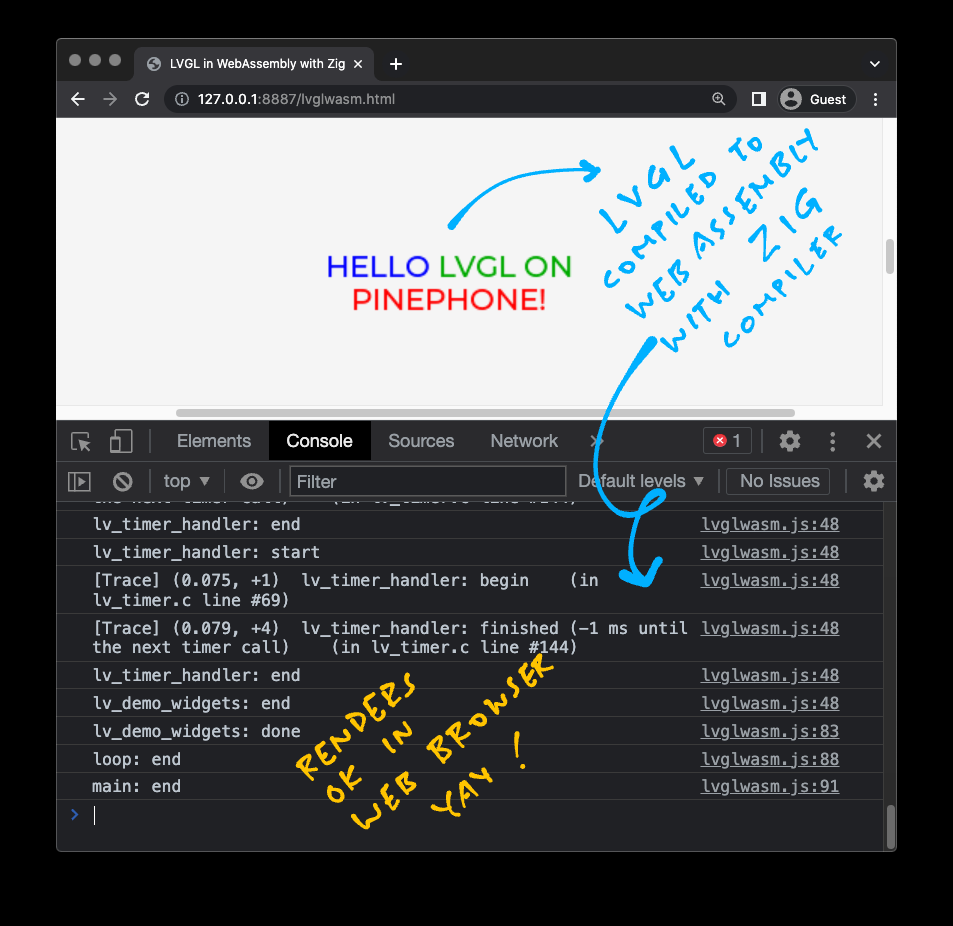Expand the Default levels dropdown
The width and height of the screenshot is (953, 926).
click(x=641, y=481)
